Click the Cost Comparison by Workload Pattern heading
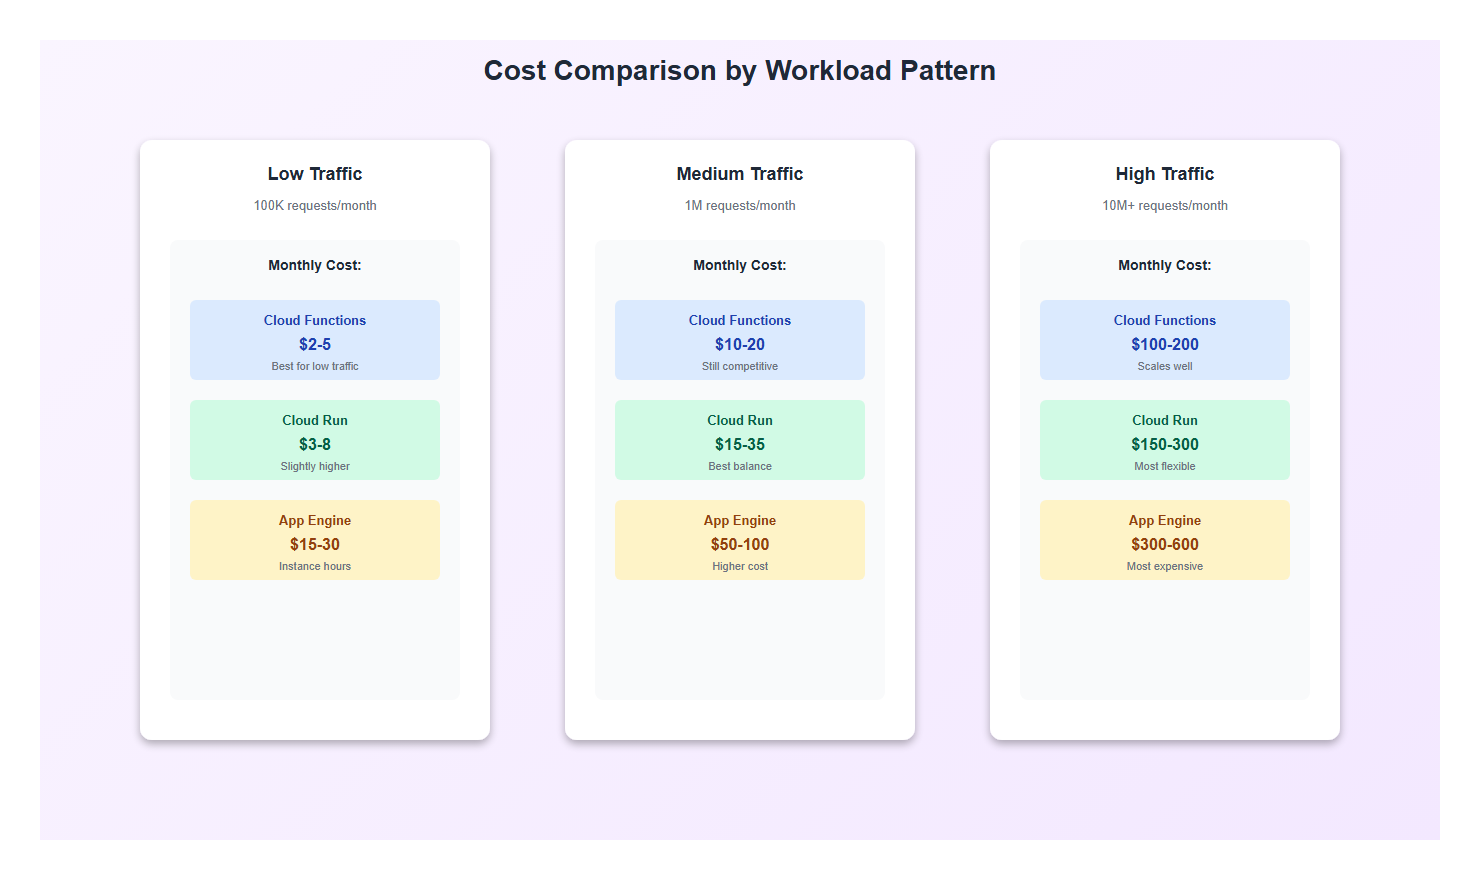The width and height of the screenshot is (1480, 880). (740, 71)
